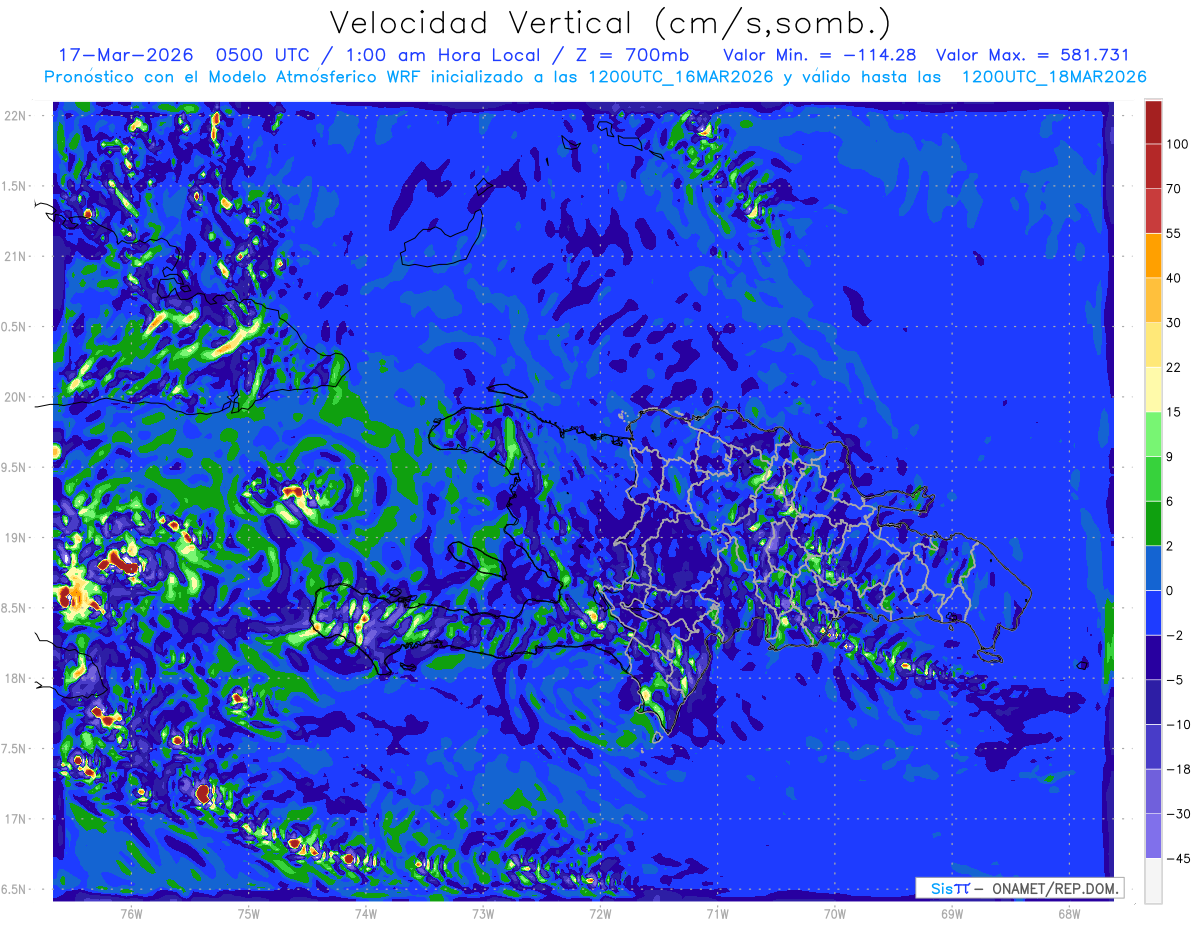This screenshot has height=927, width=1200.
Task: Click the dark red color band above 100
Action: tap(1153, 122)
